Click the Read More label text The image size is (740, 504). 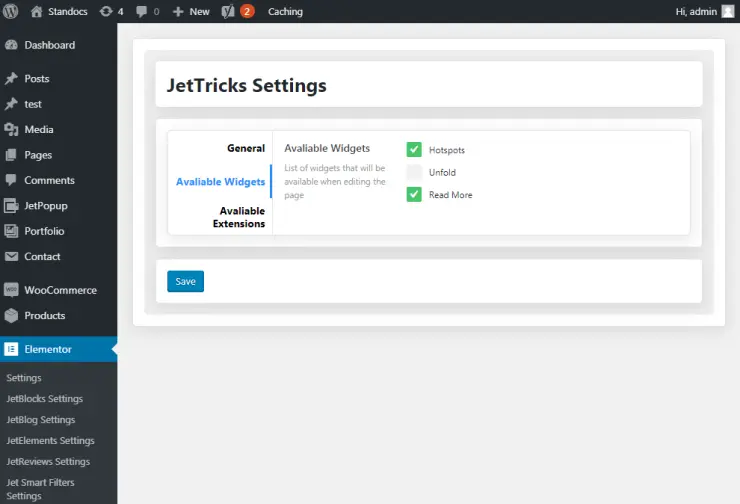click(x=450, y=195)
